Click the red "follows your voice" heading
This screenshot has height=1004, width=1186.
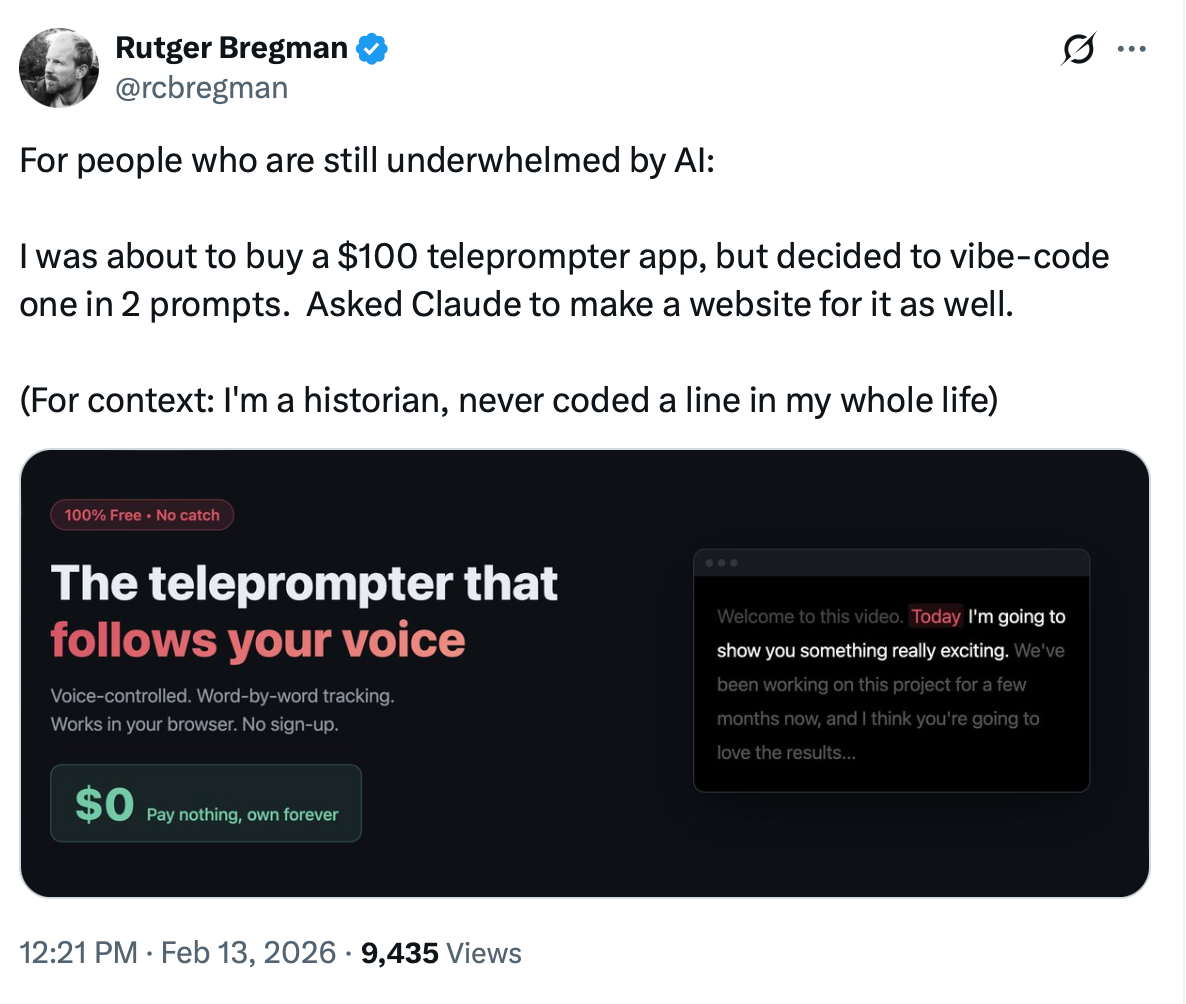pos(258,641)
